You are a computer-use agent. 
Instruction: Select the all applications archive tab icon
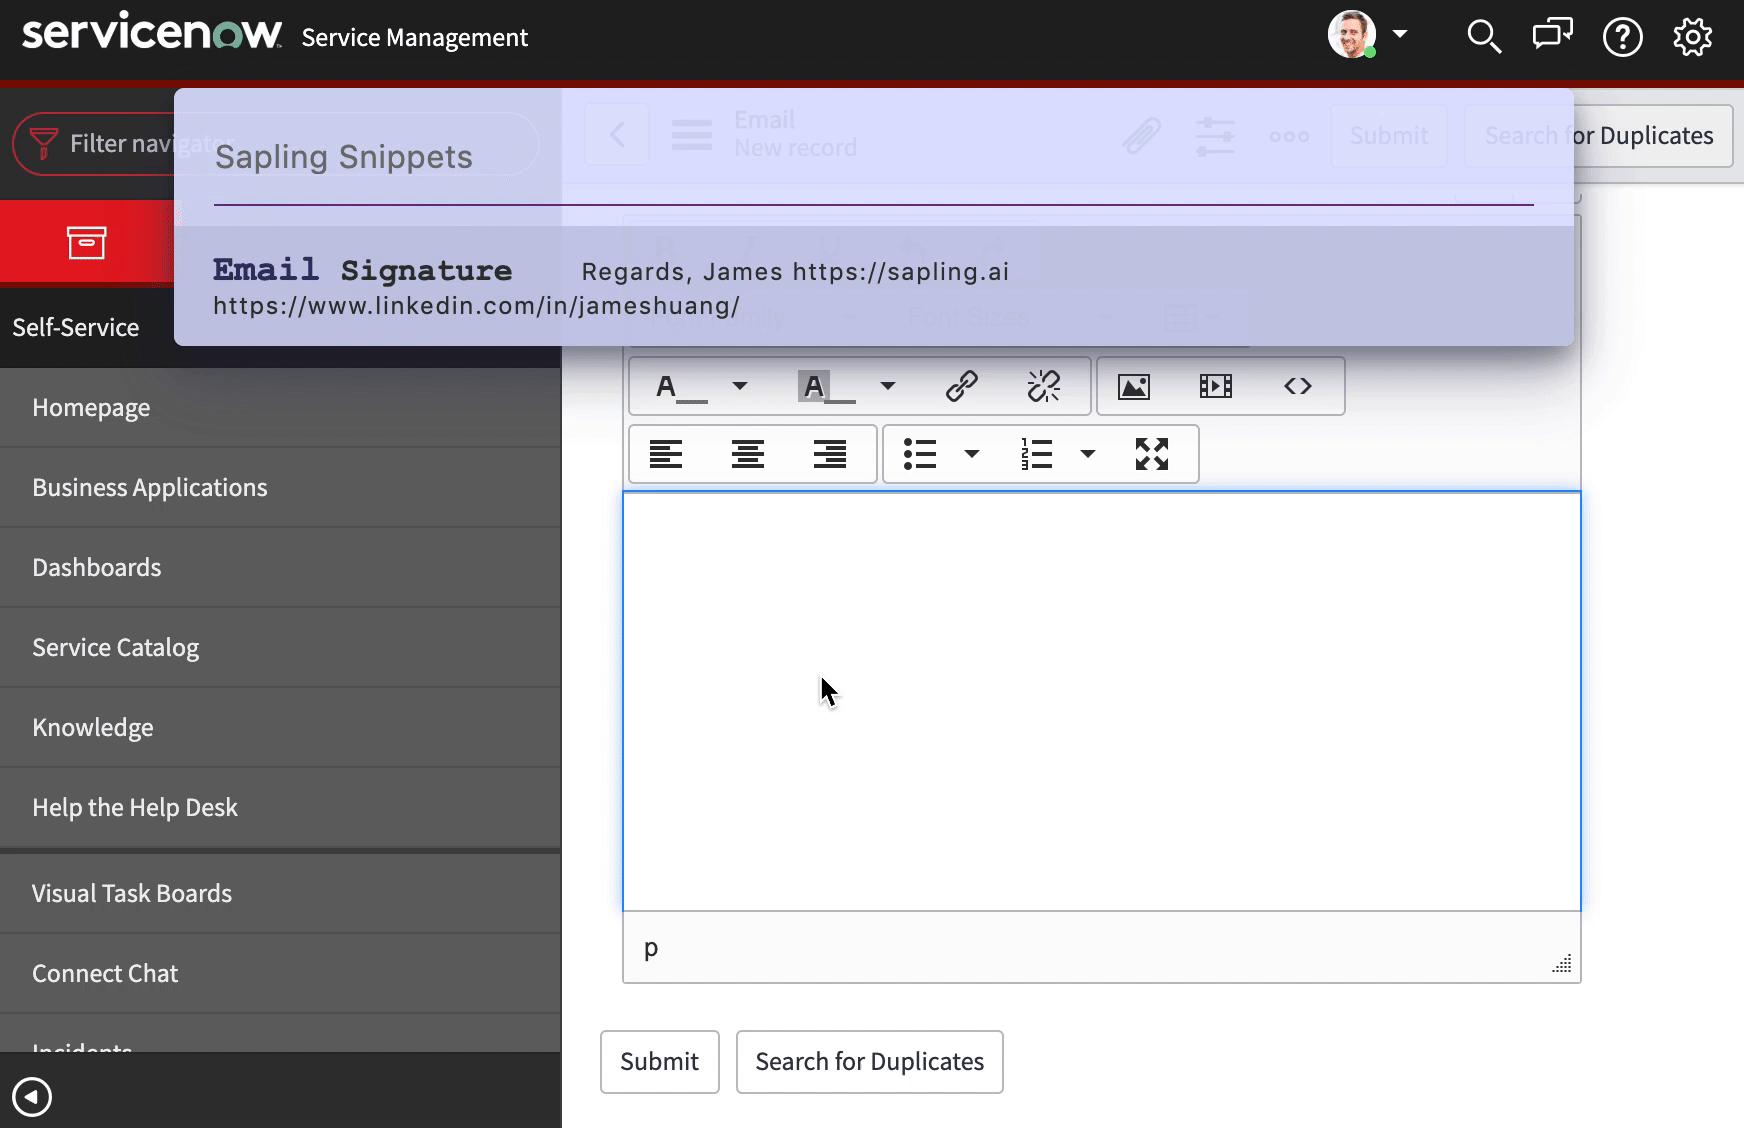(87, 242)
